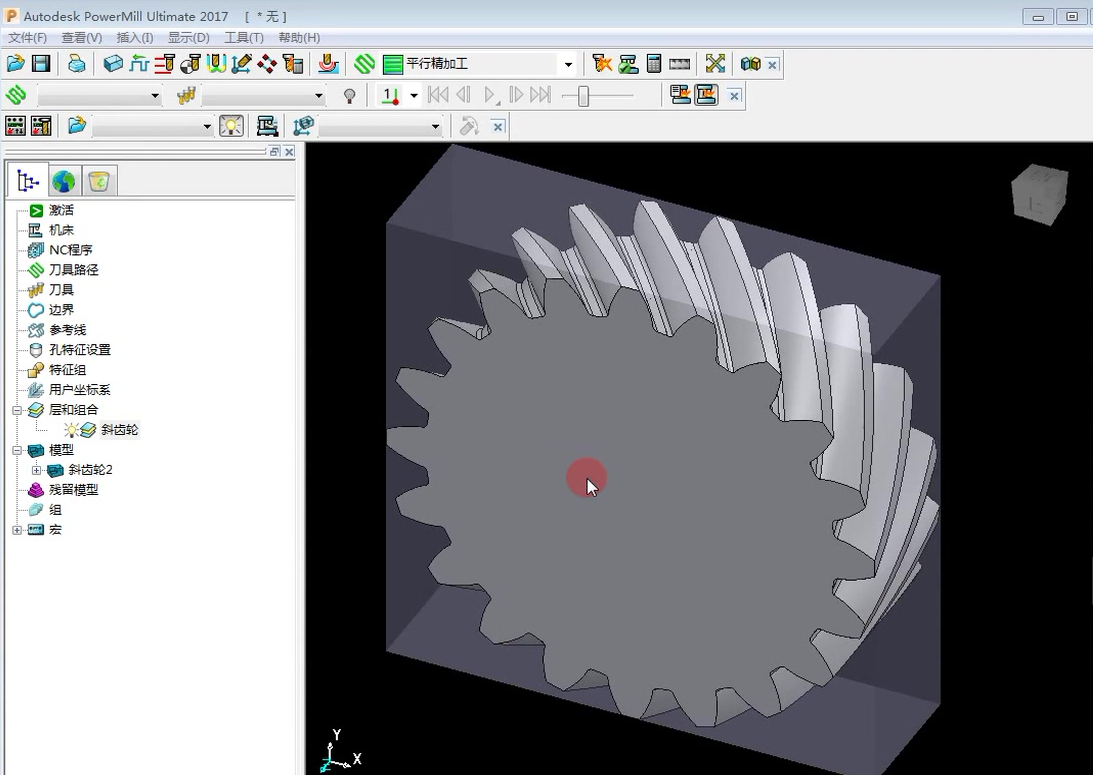Screen dimensions: 1093x775
Task: Click ViewMill icon with gold cutter
Action: tap(41, 125)
